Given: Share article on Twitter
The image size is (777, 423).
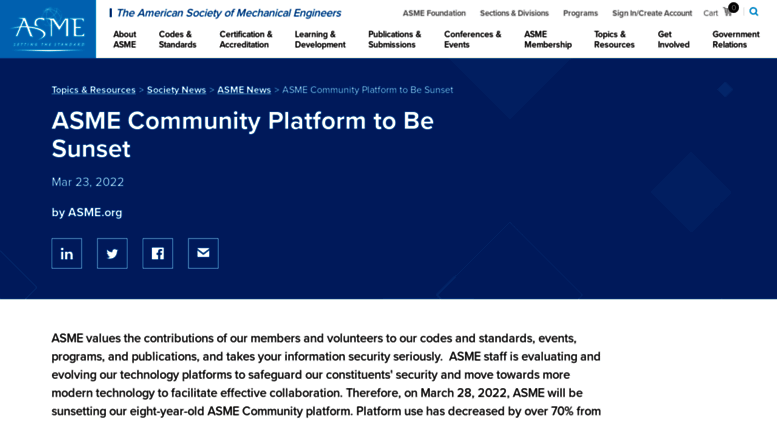Looking at the screenshot, I should coord(112,254).
